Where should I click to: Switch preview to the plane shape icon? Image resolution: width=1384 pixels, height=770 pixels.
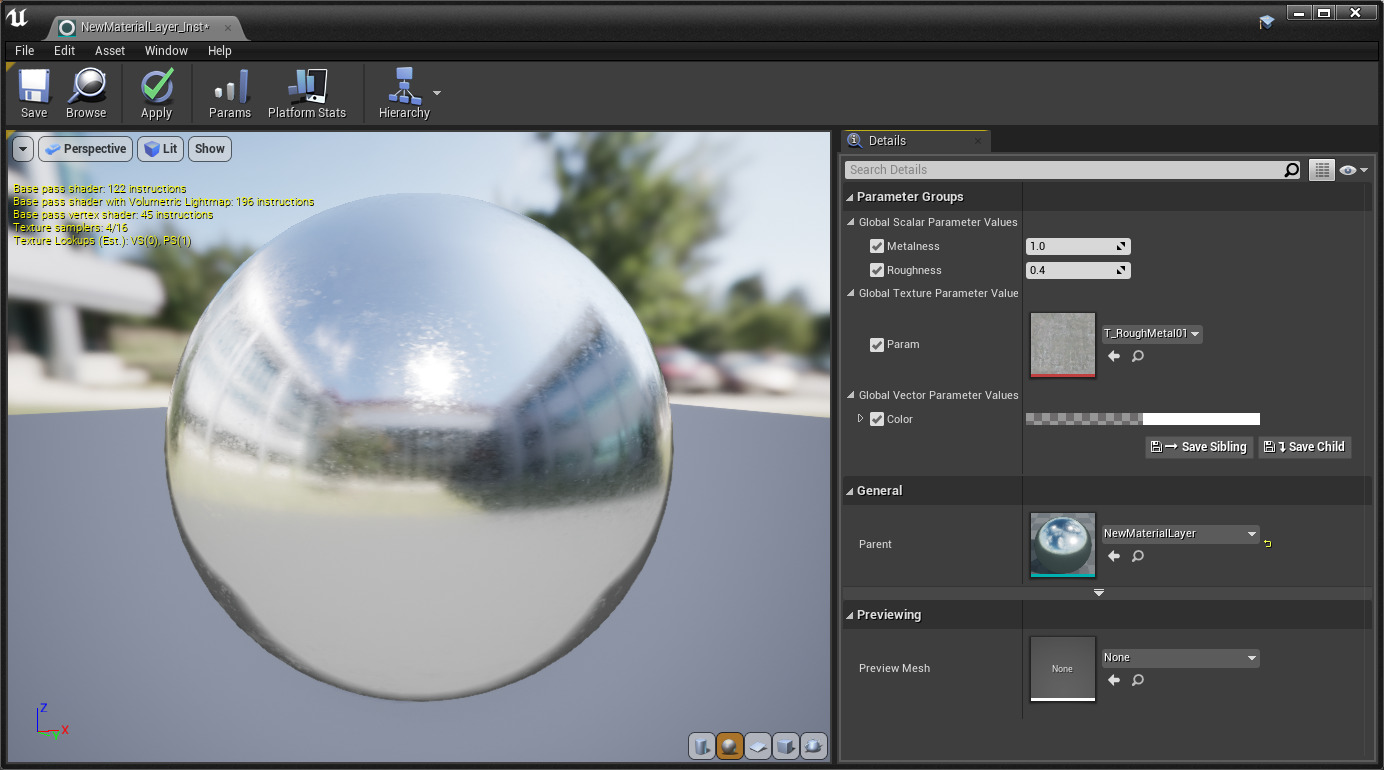[x=758, y=746]
